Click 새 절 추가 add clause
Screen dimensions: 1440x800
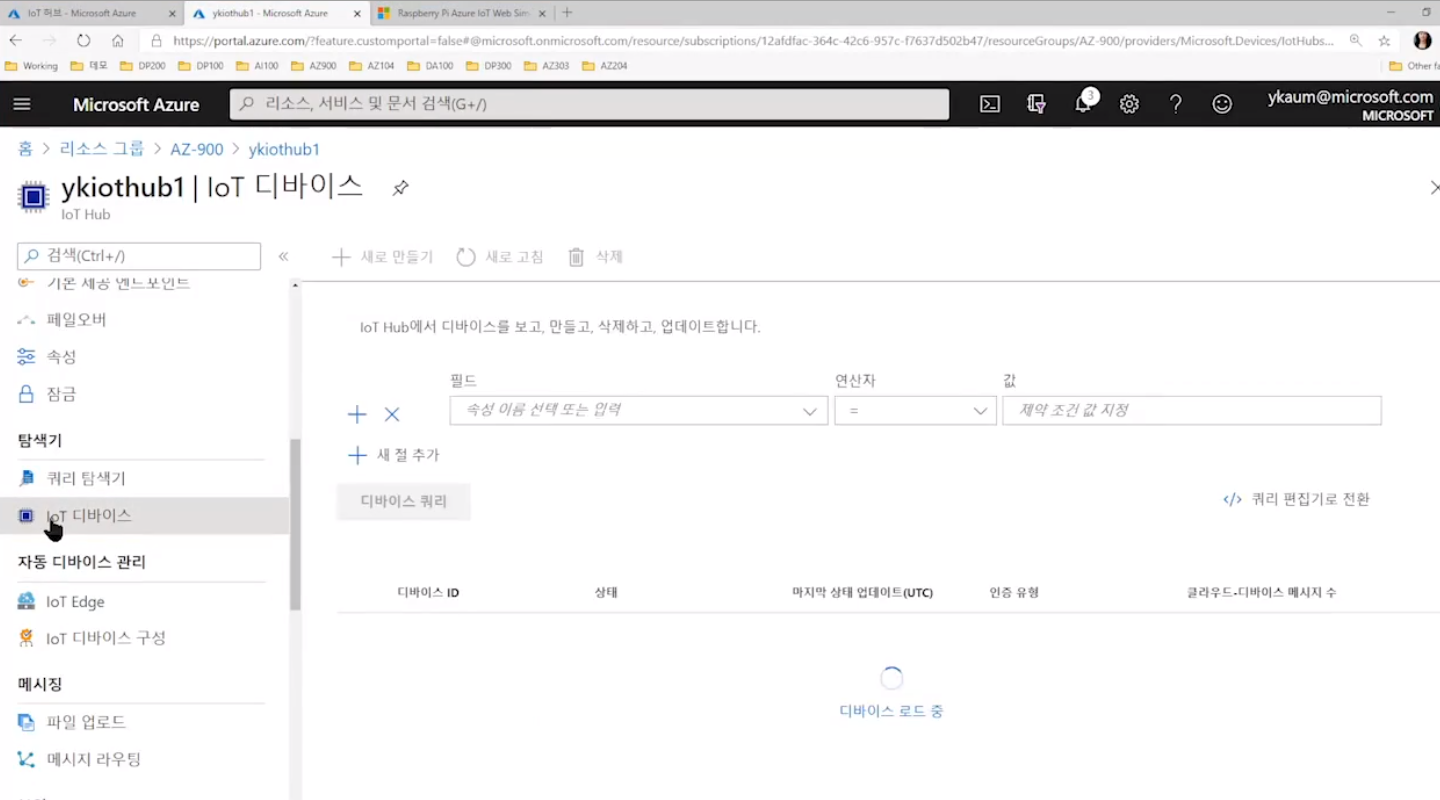394,455
